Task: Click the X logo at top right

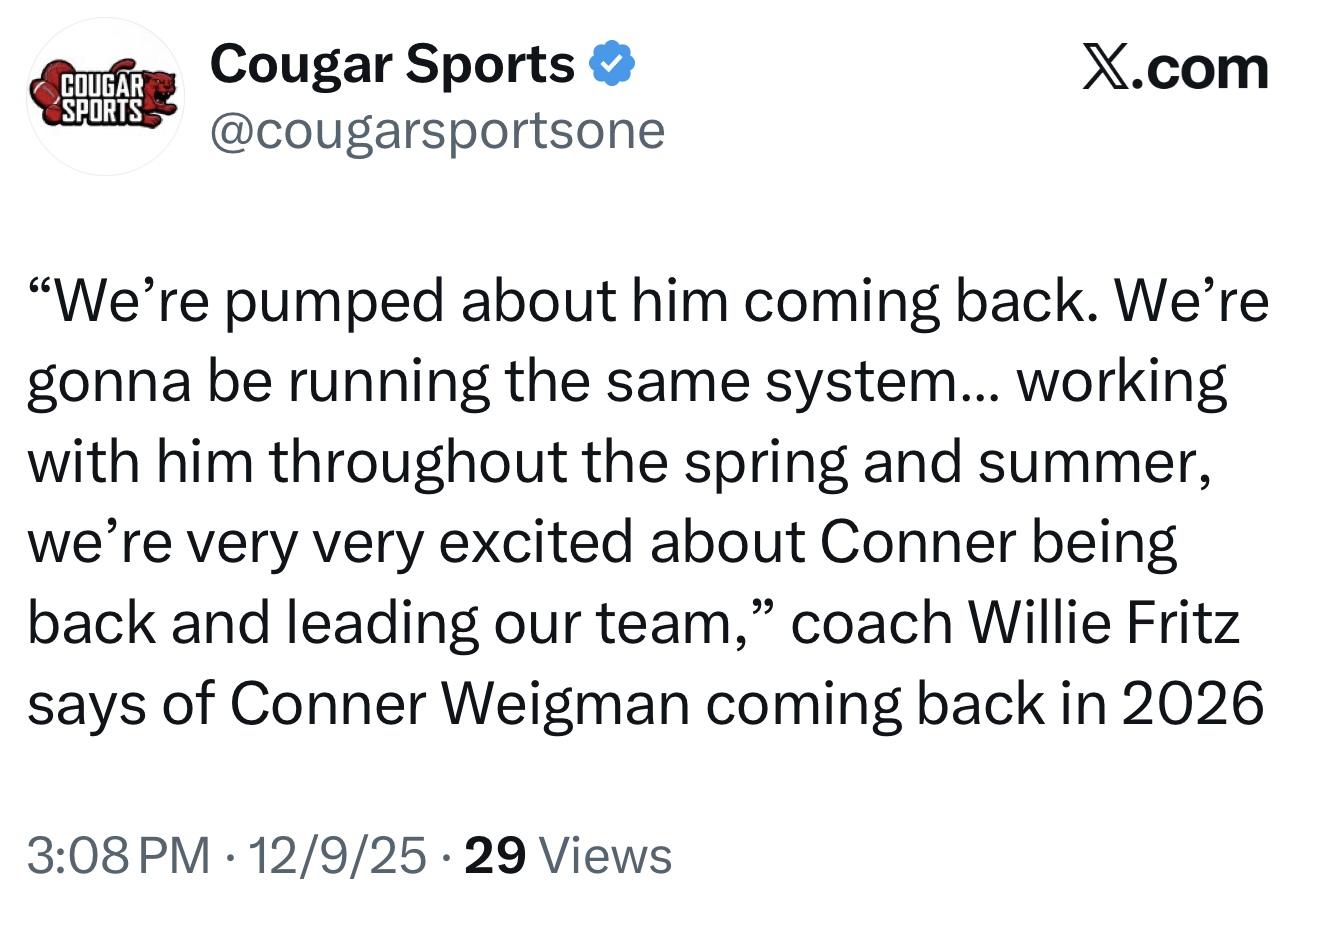Action: point(1104,69)
